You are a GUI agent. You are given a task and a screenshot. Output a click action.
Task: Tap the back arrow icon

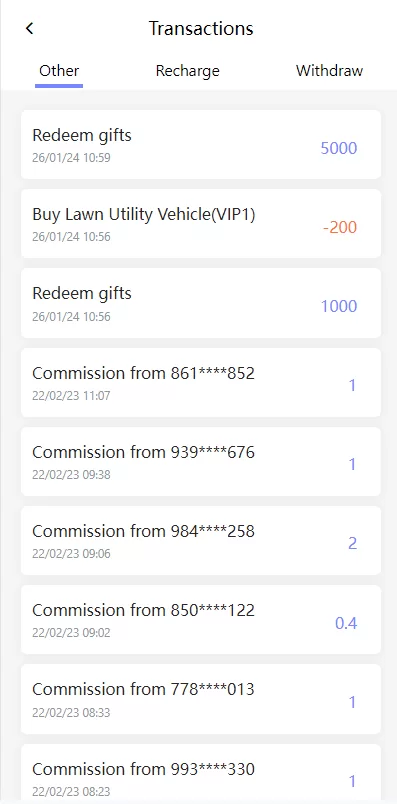[x=29, y=28]
